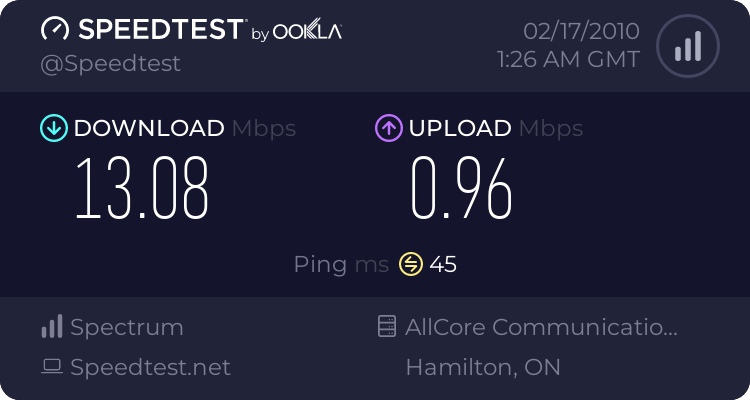The height and width of the screenshot is (400, 750).
Task: Select the AllCore Communications server name
Action: click(x=541, y=327)
